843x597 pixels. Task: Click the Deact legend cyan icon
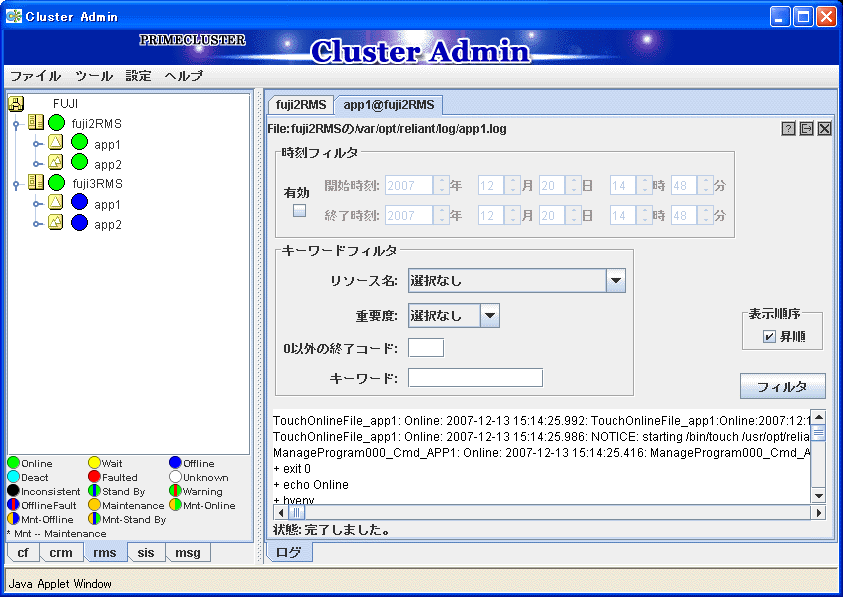click(x=13, y=477)
